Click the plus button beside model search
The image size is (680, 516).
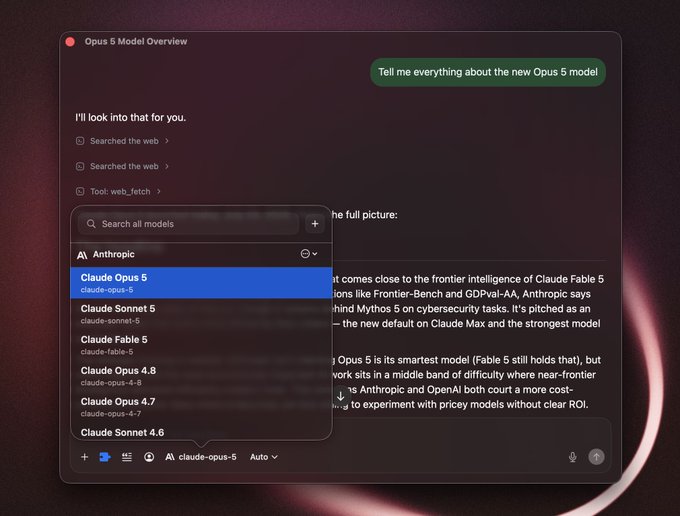[x=315, y=224]
